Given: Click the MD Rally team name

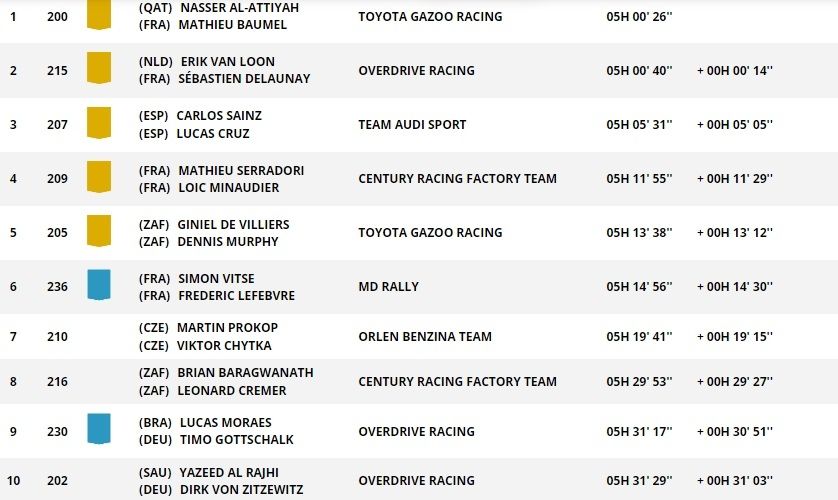Looking at the screenshot, I should [x=388, y=287].
